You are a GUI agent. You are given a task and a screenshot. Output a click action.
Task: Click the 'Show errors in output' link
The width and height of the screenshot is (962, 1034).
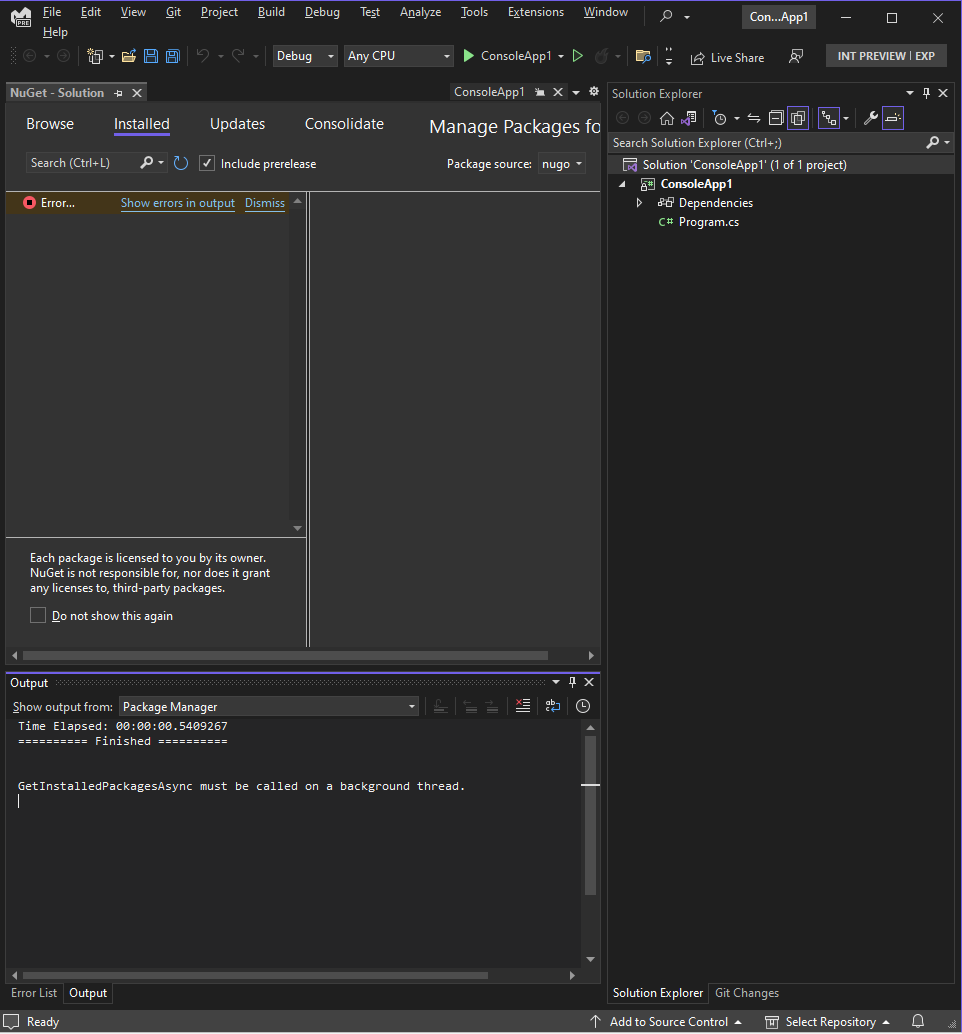[x=177, y=203]
